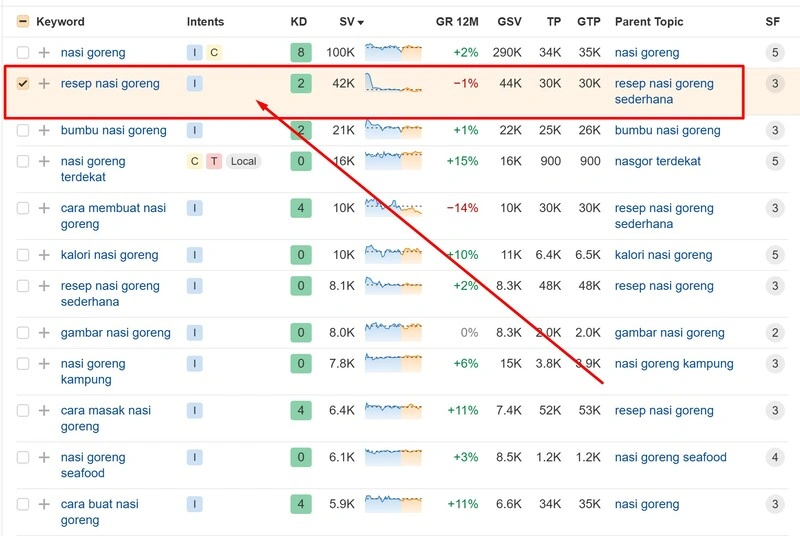
Task: Click the Keyword column header
Action: (60, 22)
